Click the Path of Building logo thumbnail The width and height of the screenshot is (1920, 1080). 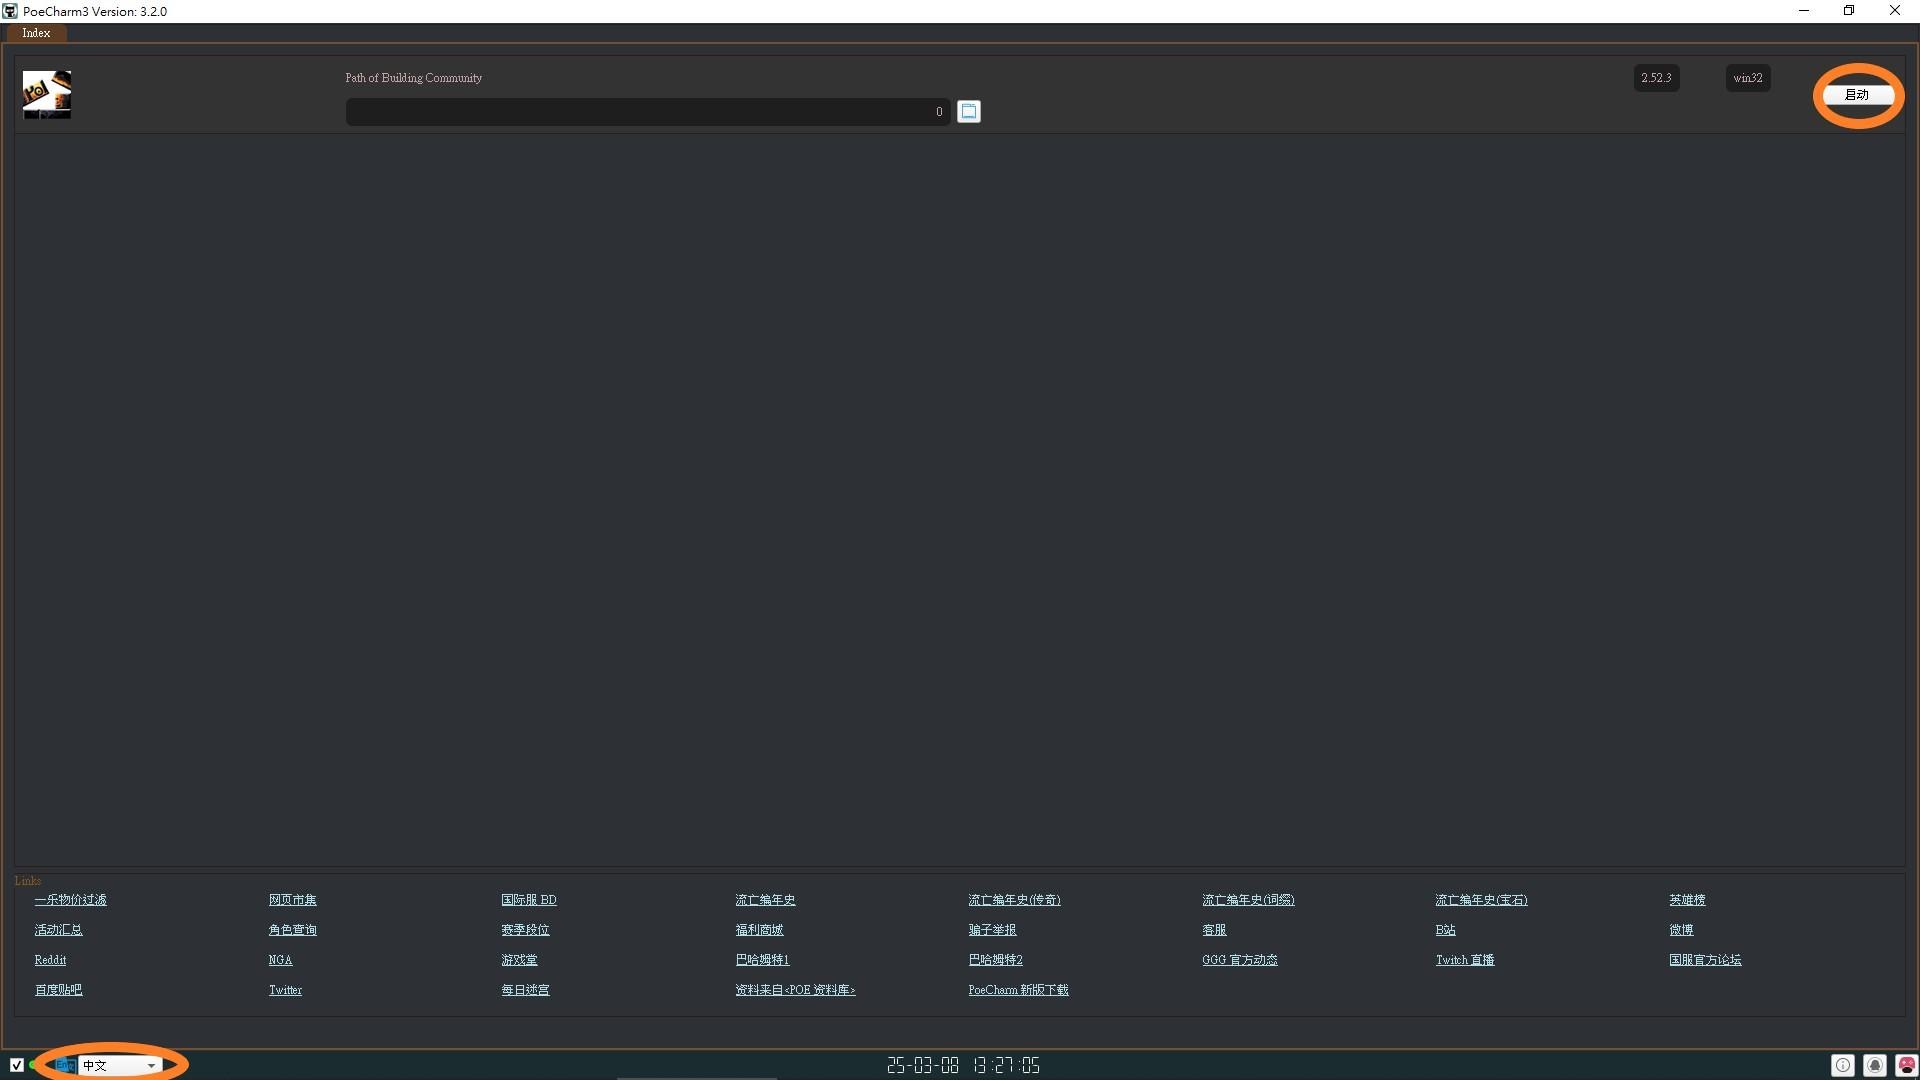pos(47,95)
